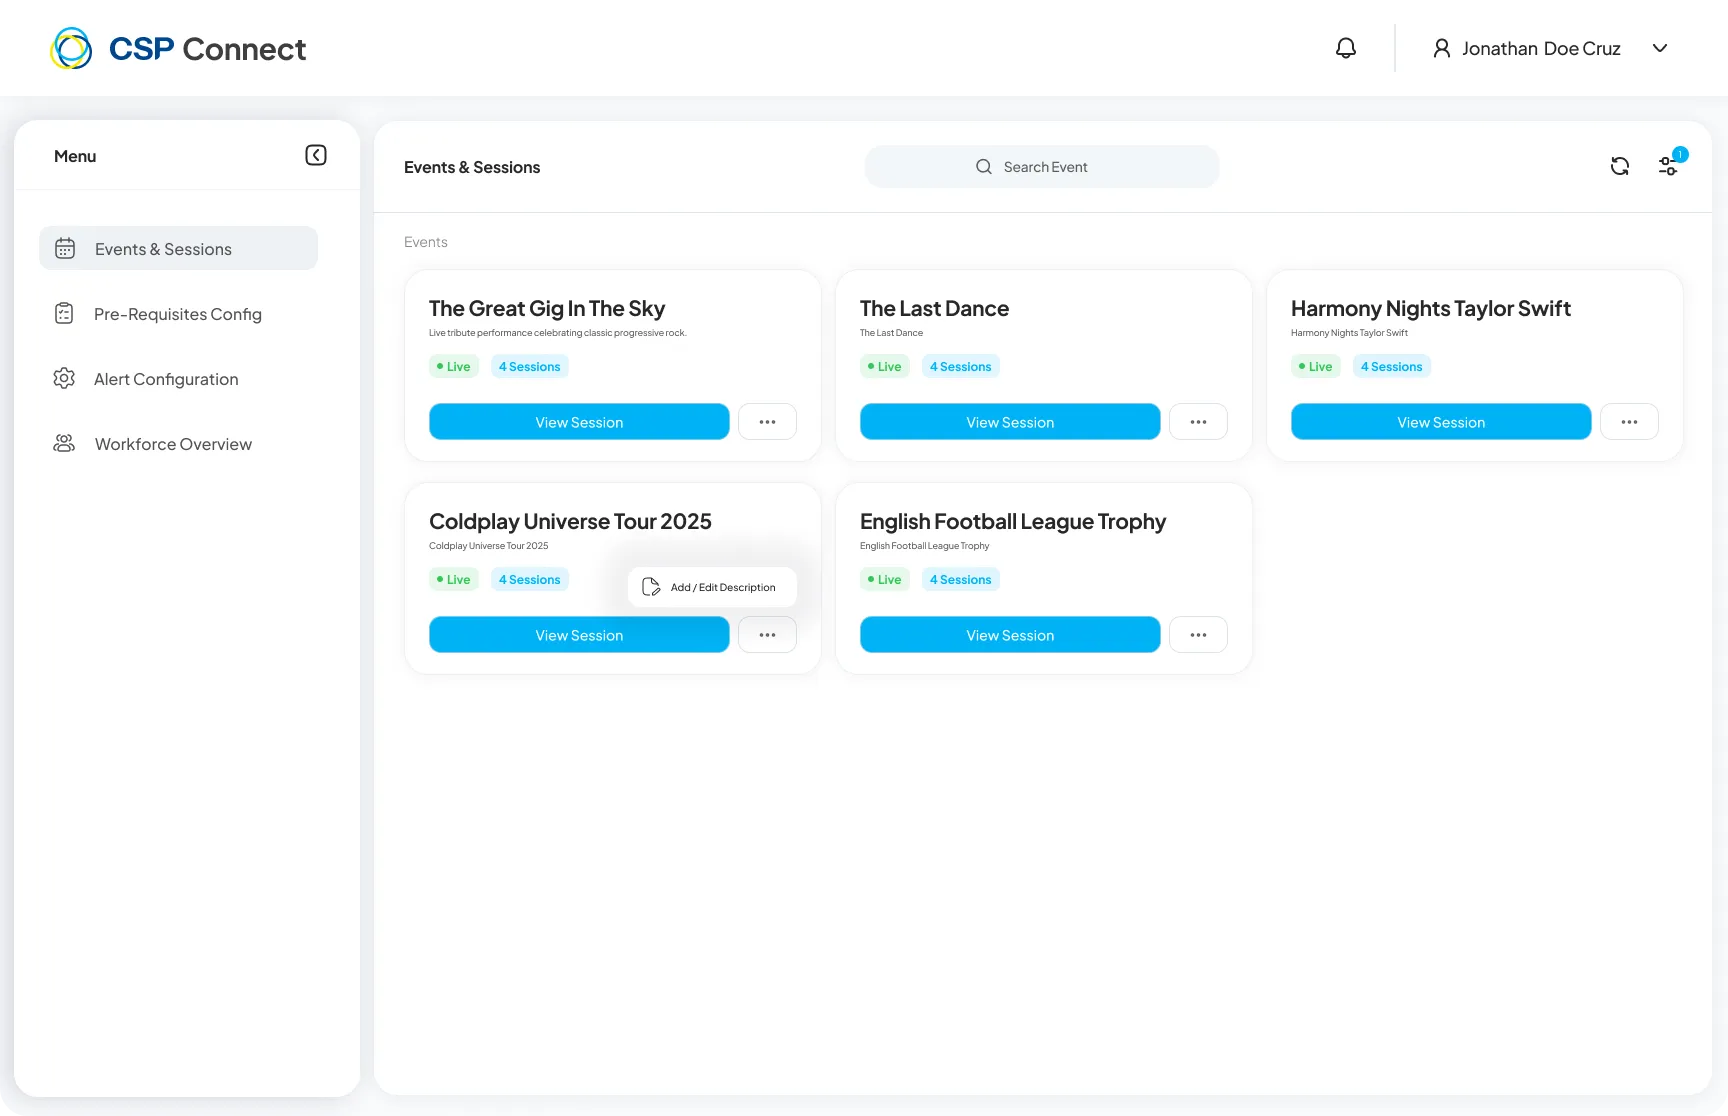Click the title The Last Dance
1728x1116 pixels.
(934, 309)
